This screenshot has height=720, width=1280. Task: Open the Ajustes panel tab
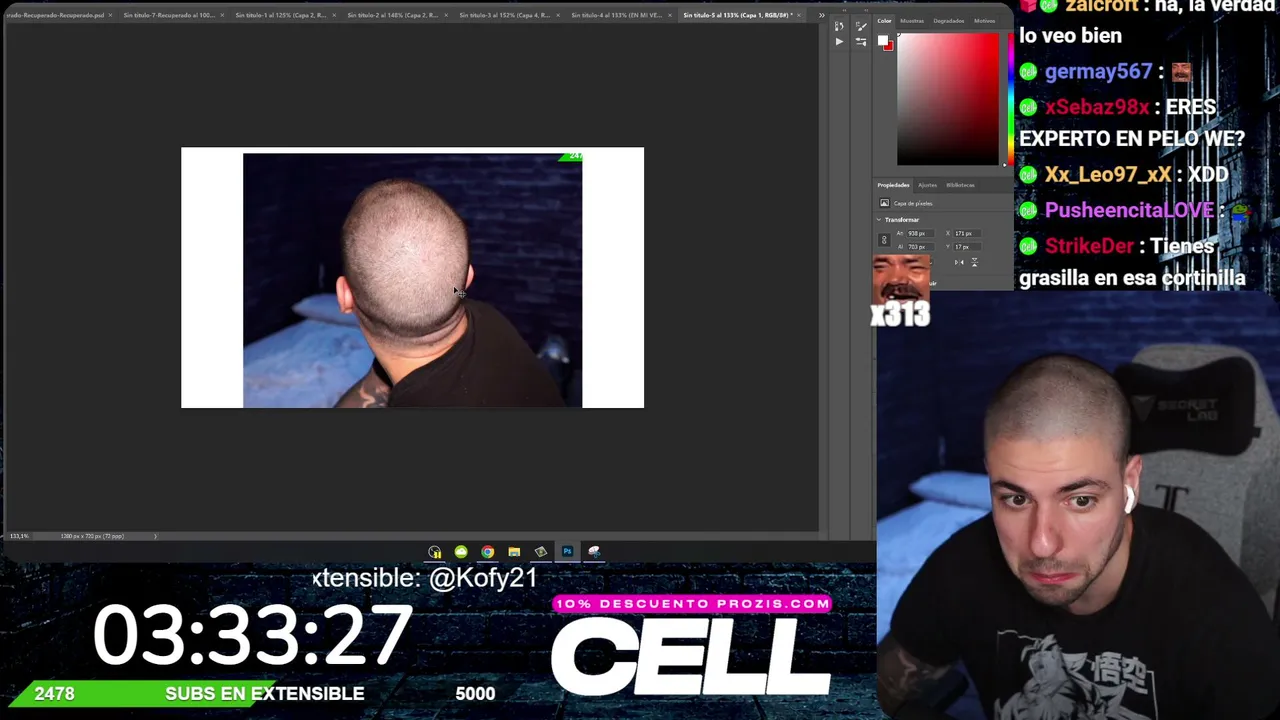pyautogui.click(x=928, y=185)
